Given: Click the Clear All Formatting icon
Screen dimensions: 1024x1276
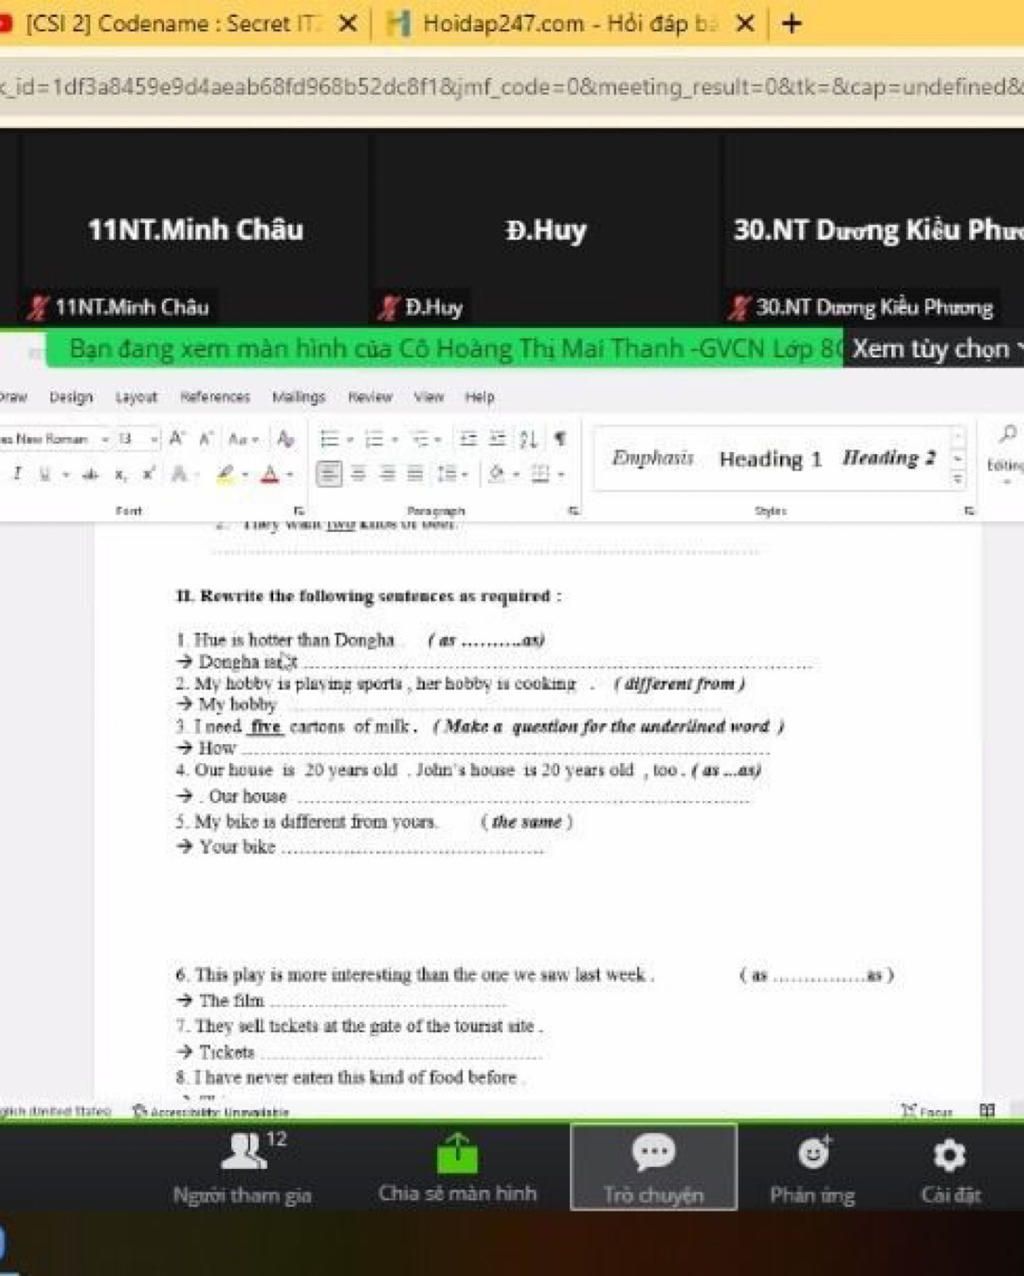Looking at the screenshot, I should pos(286,438).
